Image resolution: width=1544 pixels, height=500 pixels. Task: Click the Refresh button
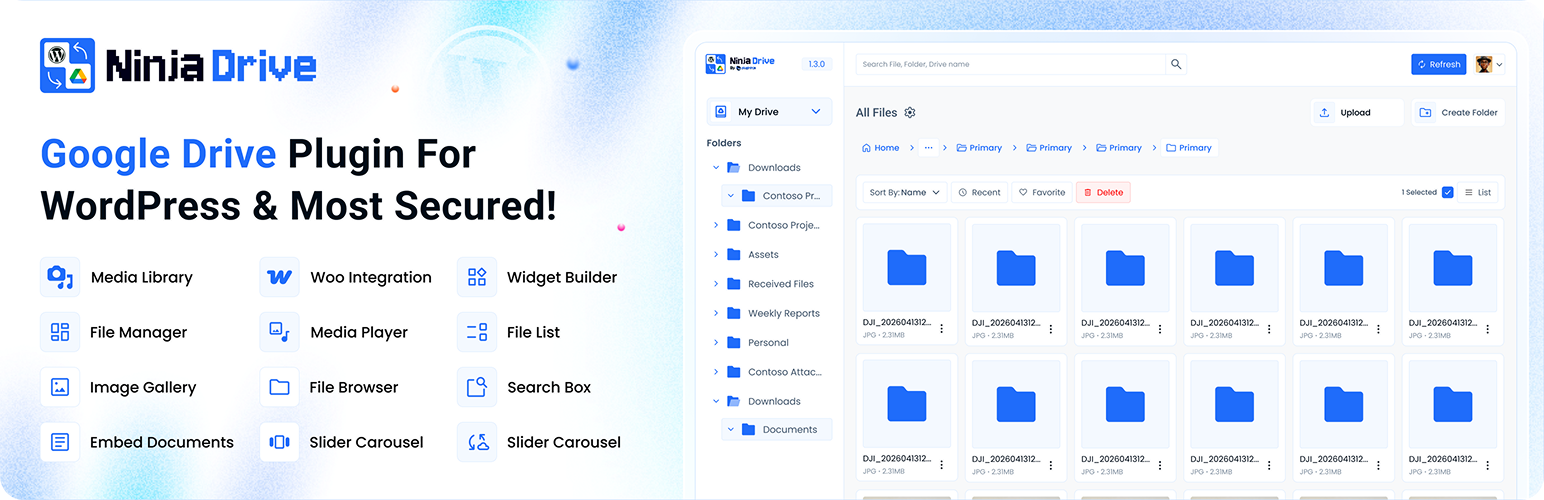click(1438, 64)
